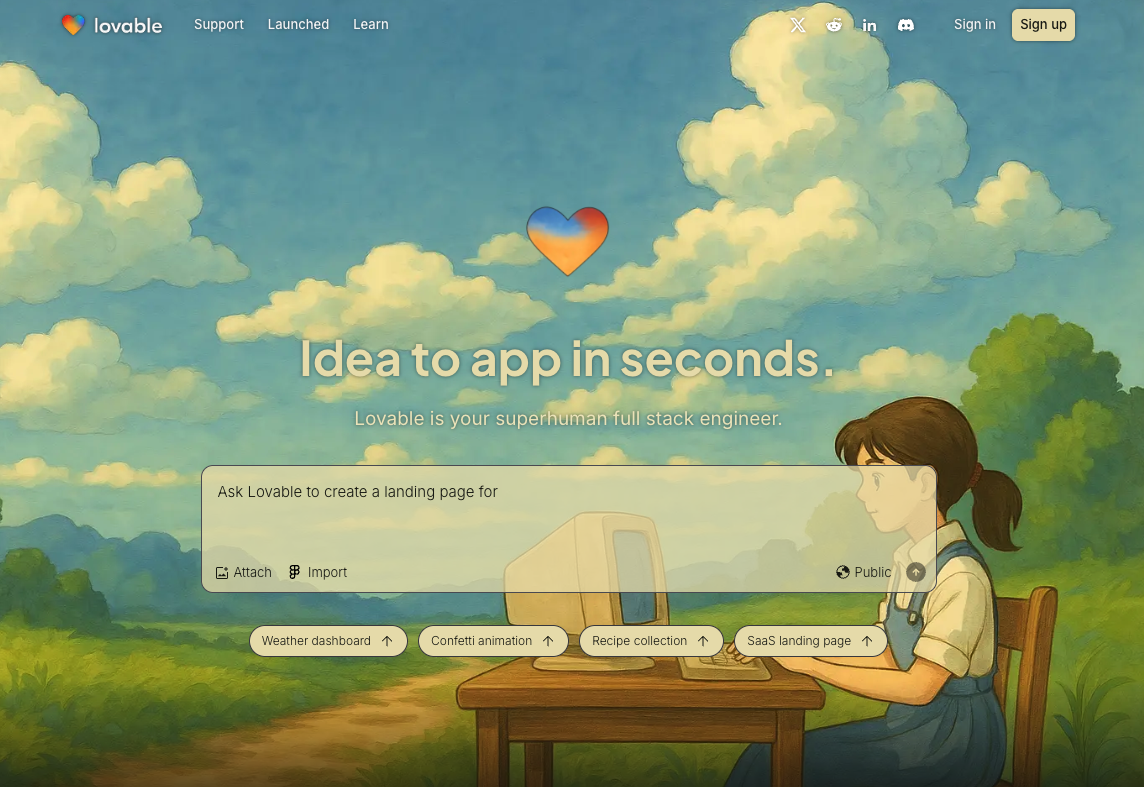This screenshot has height=787, width=1144.
Task: Choose the Recipe collection suggestion
Action: (652, 641)
